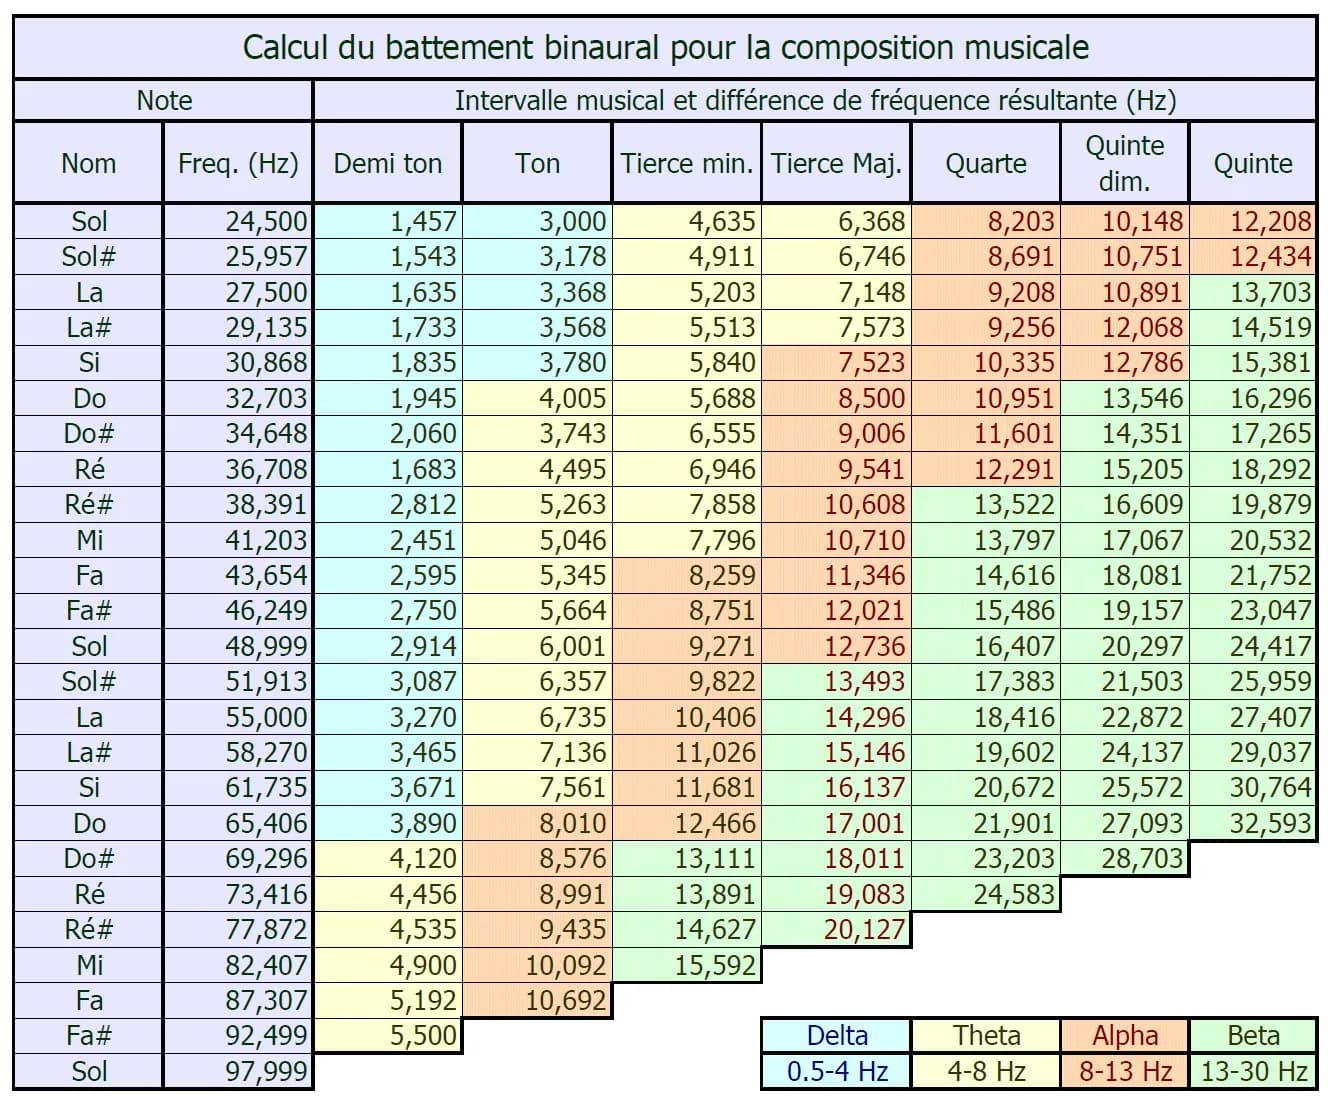
Task: Click the 'Quinte dim.' column header
Action: point(1124,163)
